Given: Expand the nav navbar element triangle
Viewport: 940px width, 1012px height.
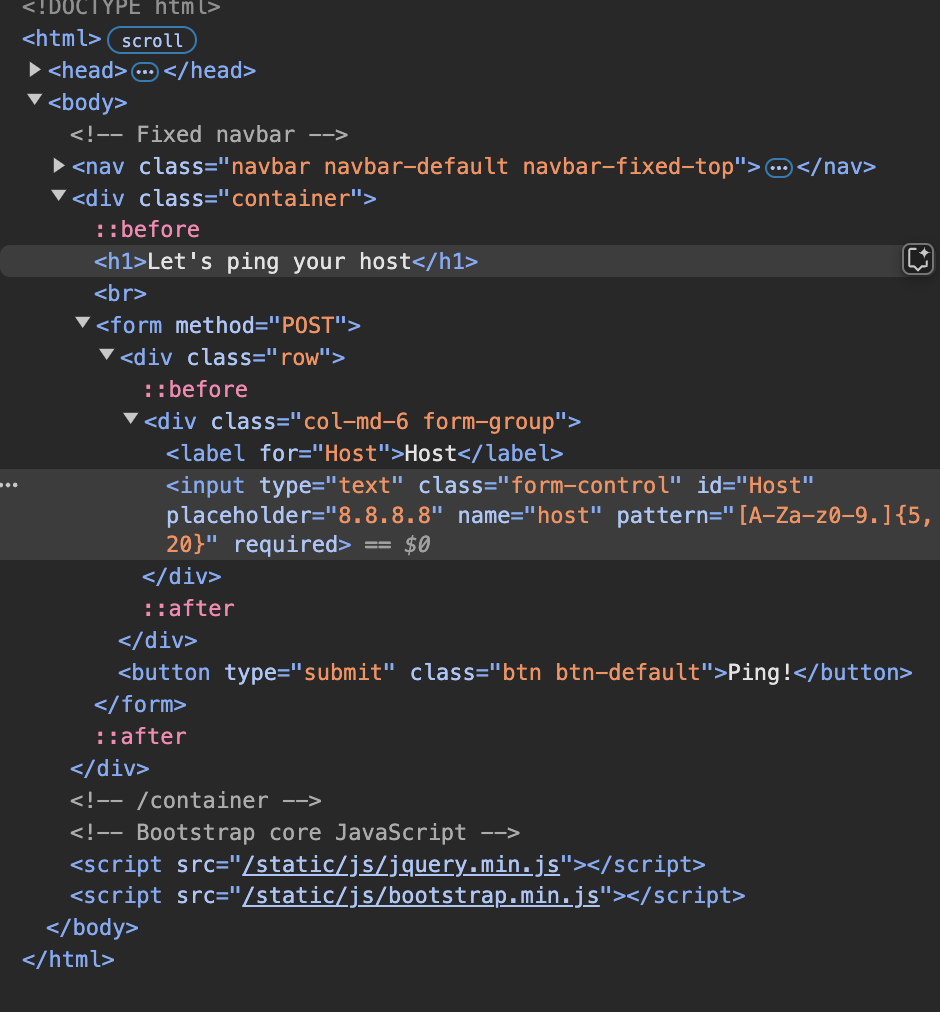Looking at the screenshot, I should [59, 166].
